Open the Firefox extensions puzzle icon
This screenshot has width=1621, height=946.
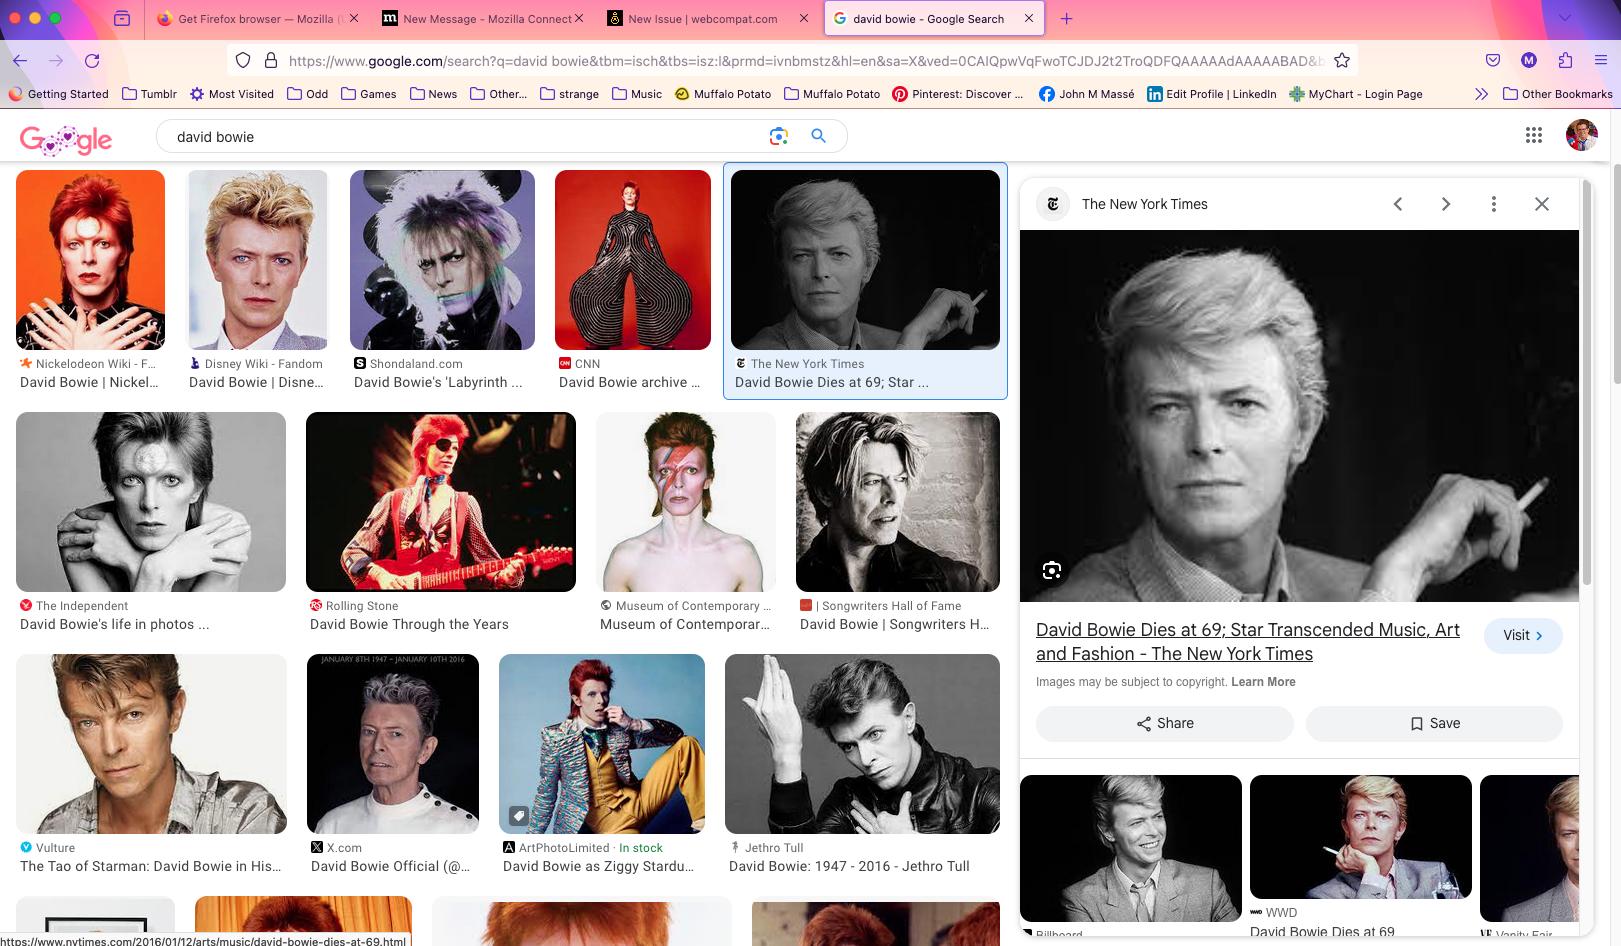point(1565,61)
